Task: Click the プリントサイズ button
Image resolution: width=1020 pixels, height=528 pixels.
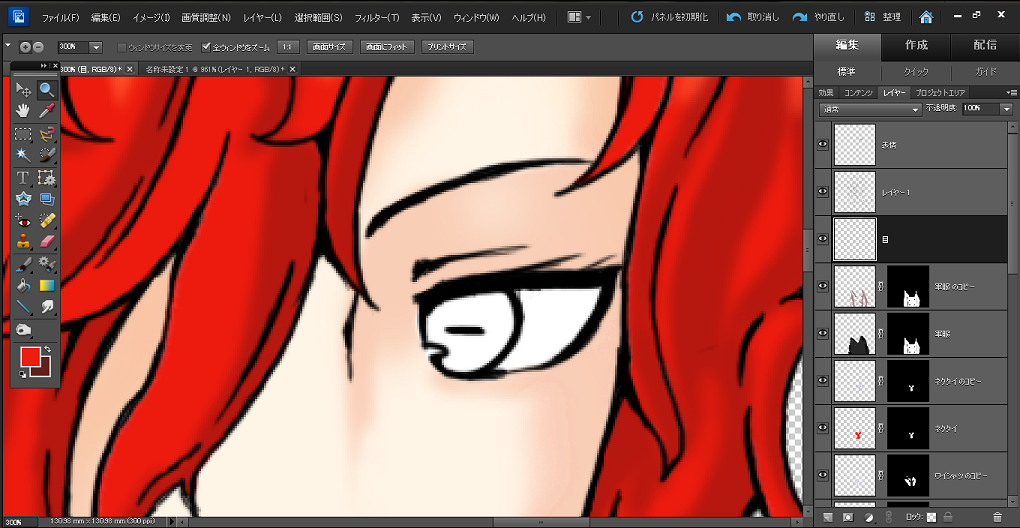Action: (x=448, y=47)
